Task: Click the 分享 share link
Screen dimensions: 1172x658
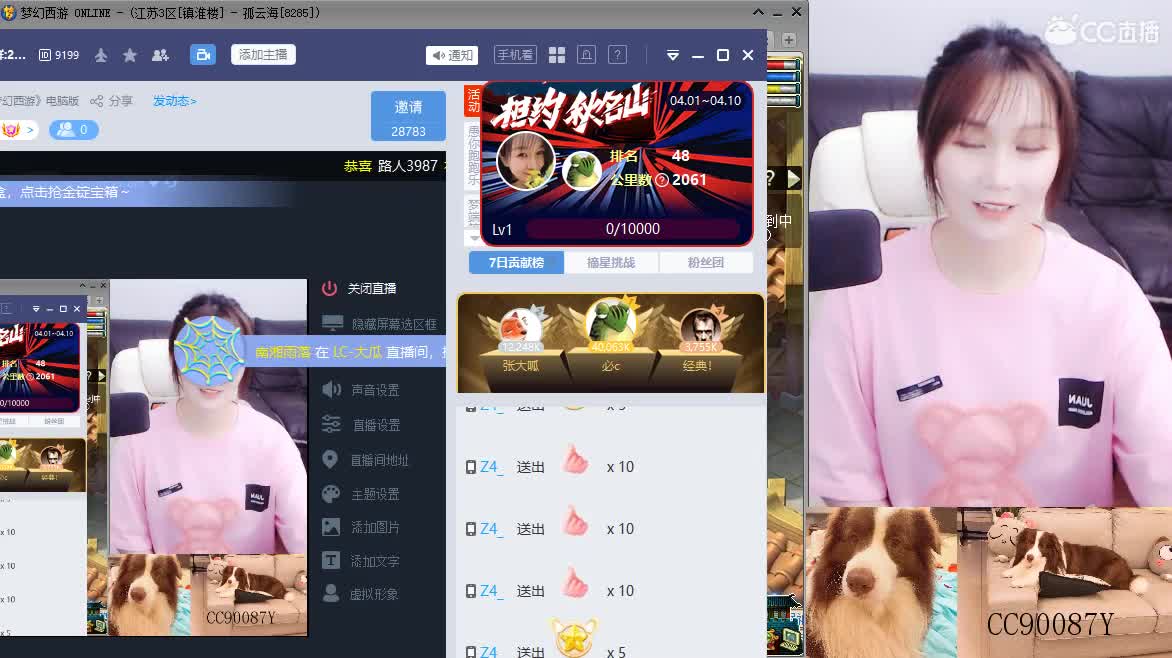Action: (111, 101)
